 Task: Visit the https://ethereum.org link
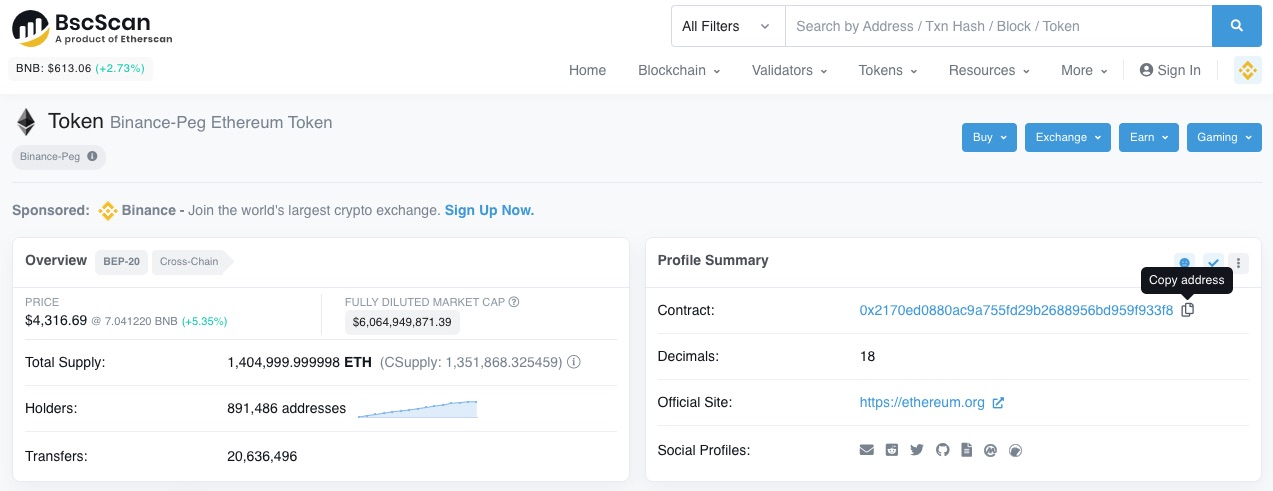pyautogui.click(x=922, y=403)
